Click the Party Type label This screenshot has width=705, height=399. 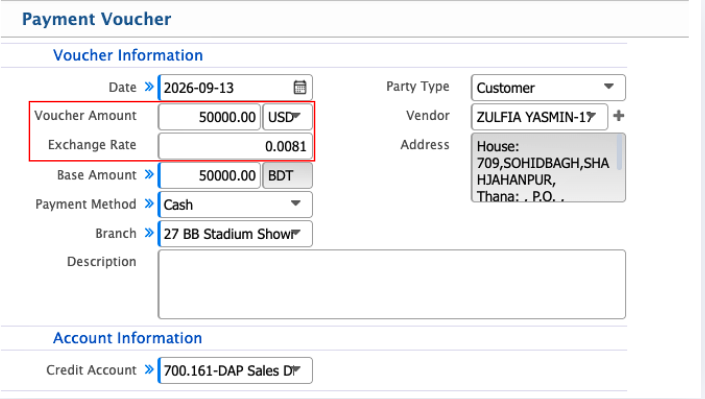point(418,86)
